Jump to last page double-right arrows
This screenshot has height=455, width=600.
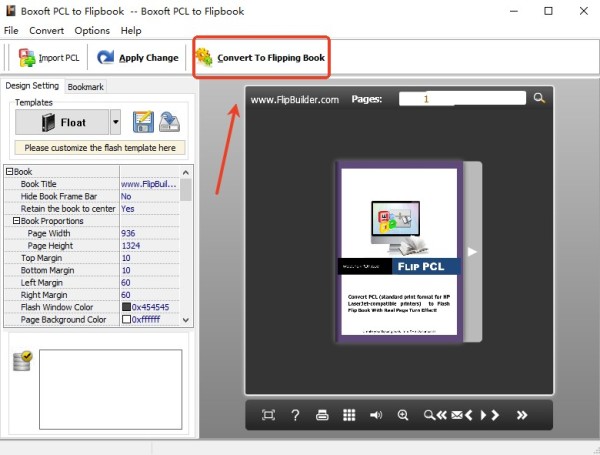click(x=522, y=415)
